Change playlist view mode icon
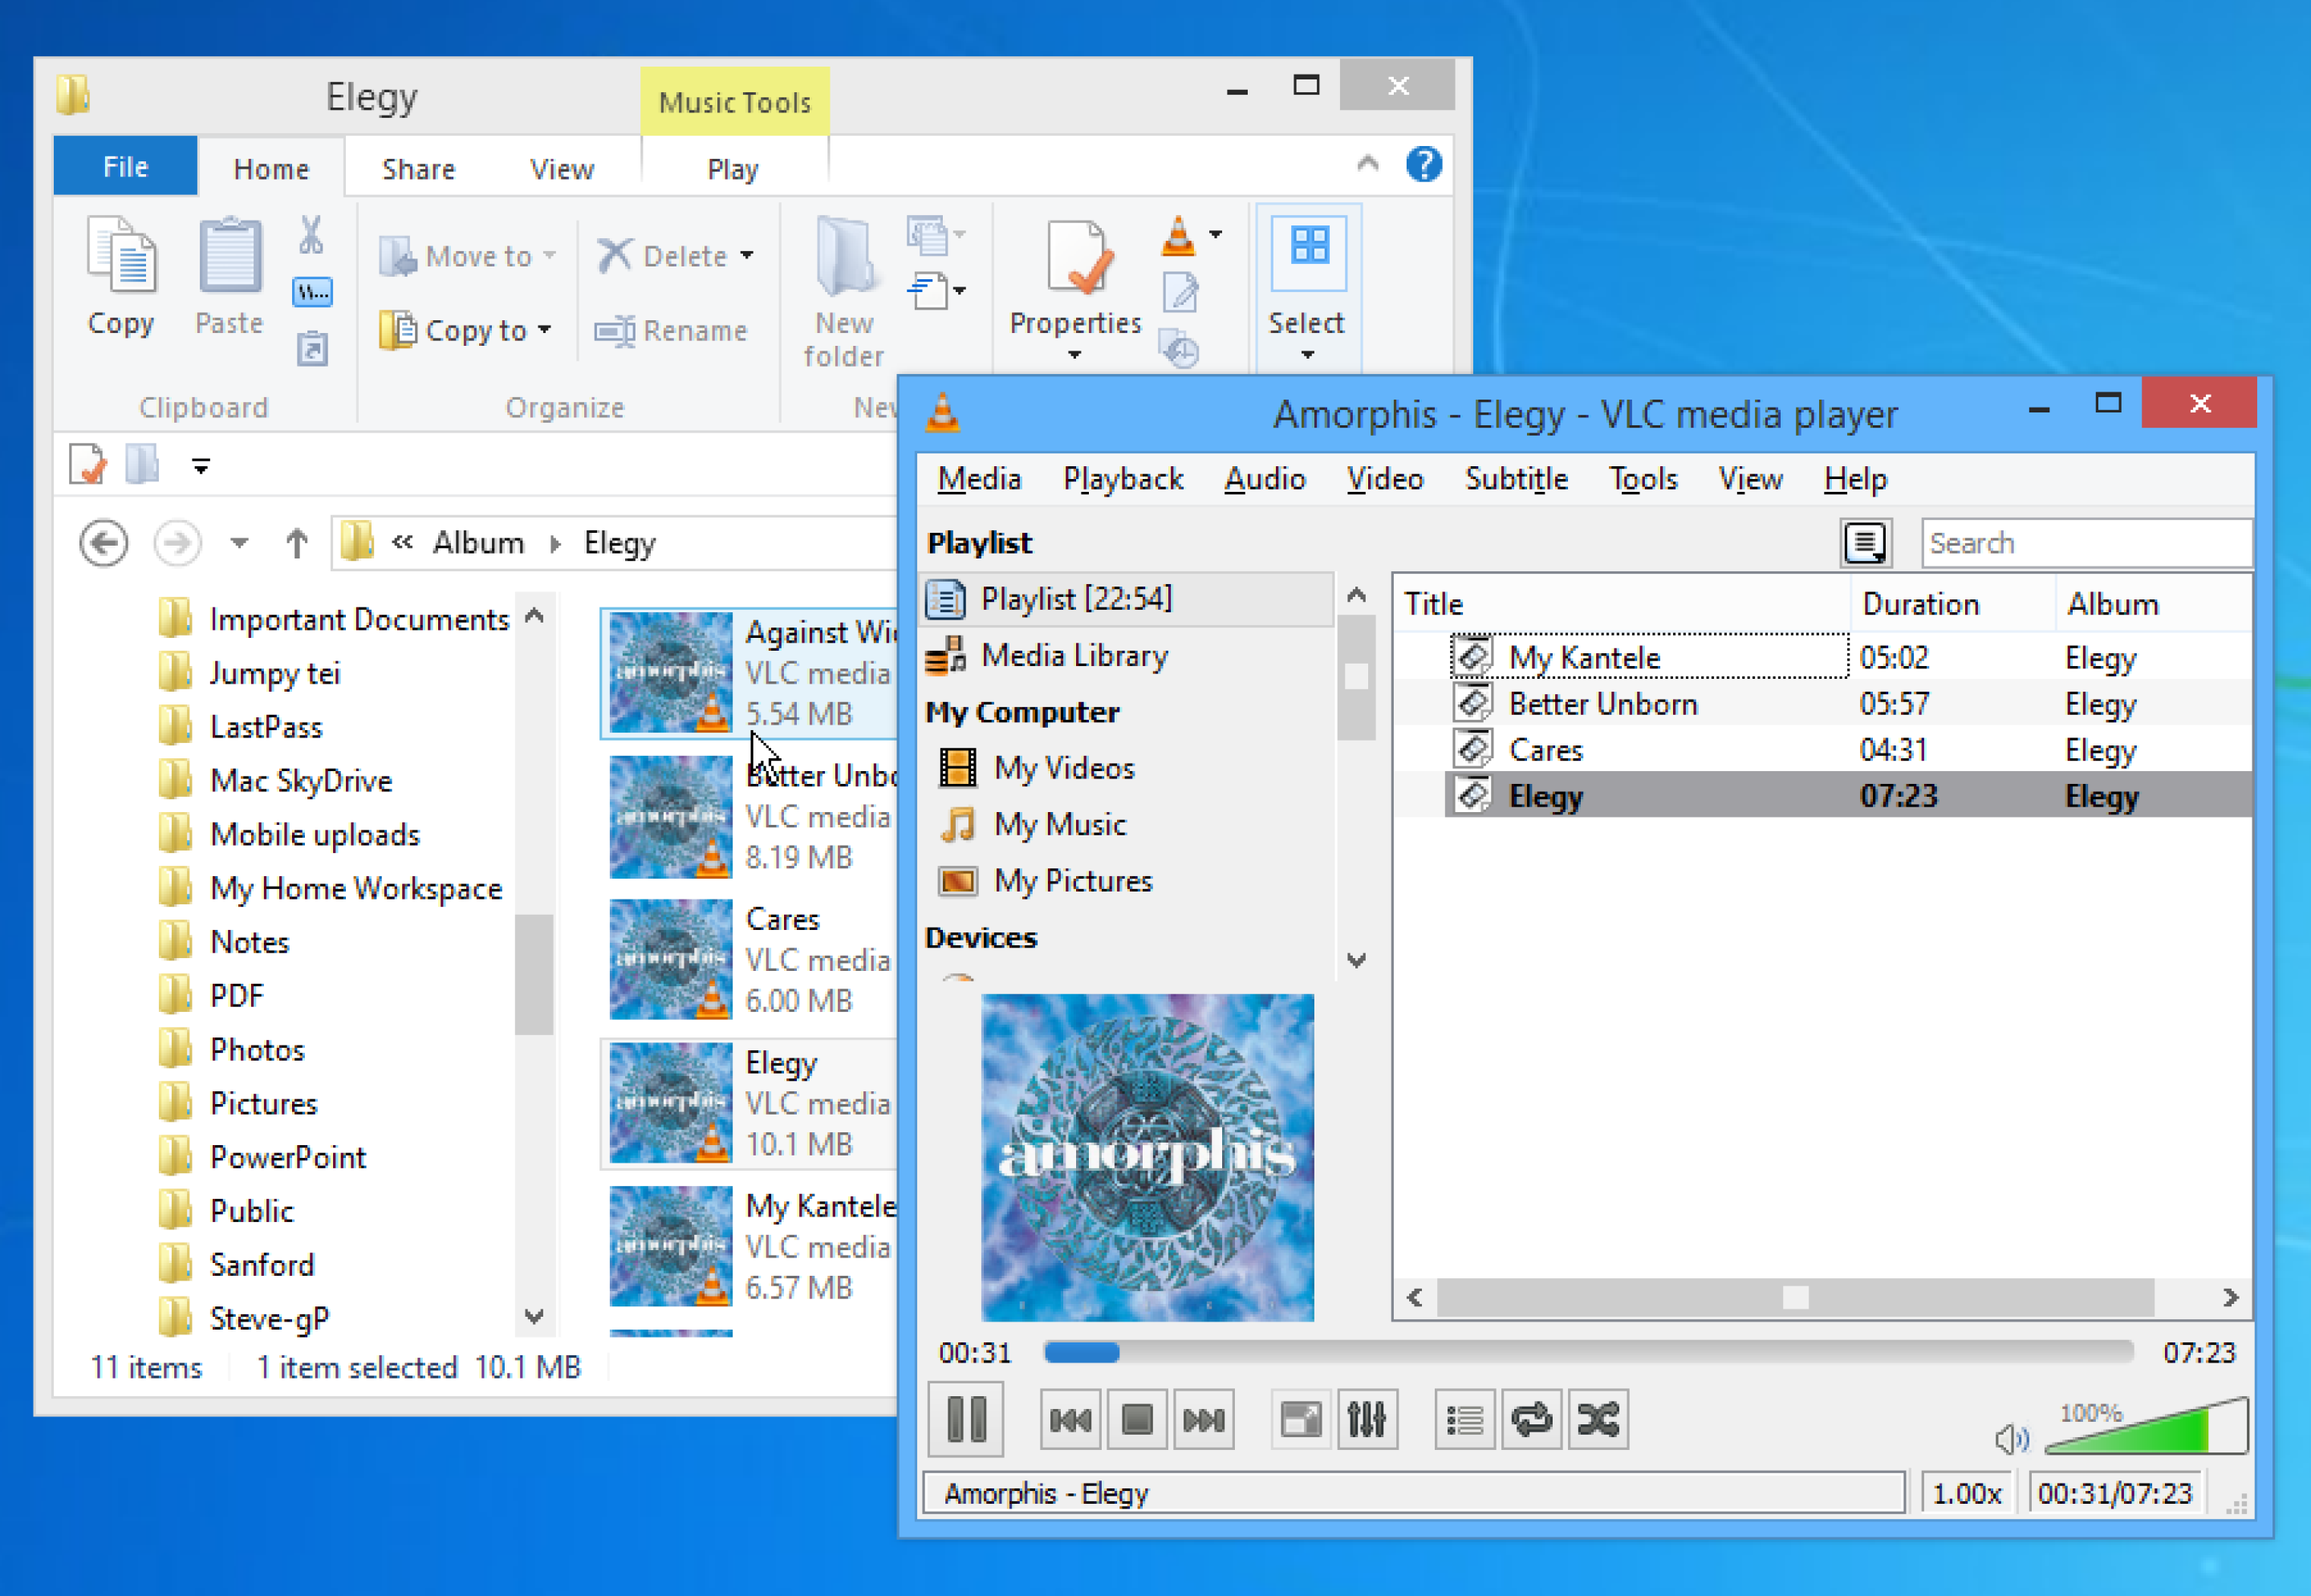2311x1596 pixels. pyautogui.click(x=1865, y=543)
